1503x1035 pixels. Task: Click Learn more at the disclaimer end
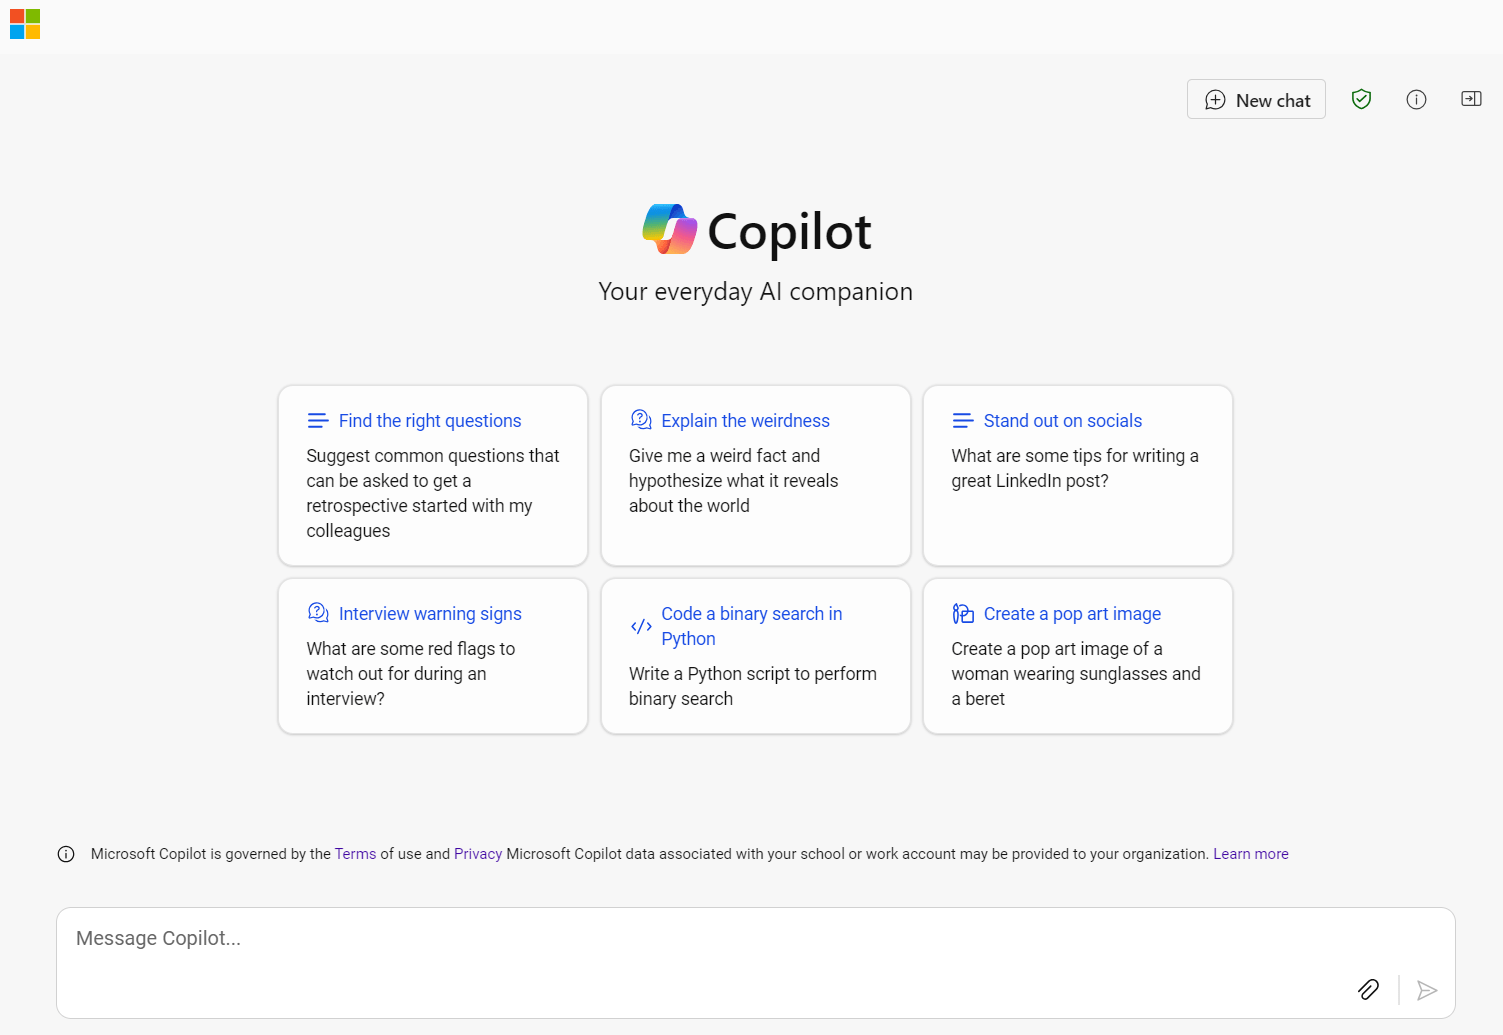tap(1250, 853)
